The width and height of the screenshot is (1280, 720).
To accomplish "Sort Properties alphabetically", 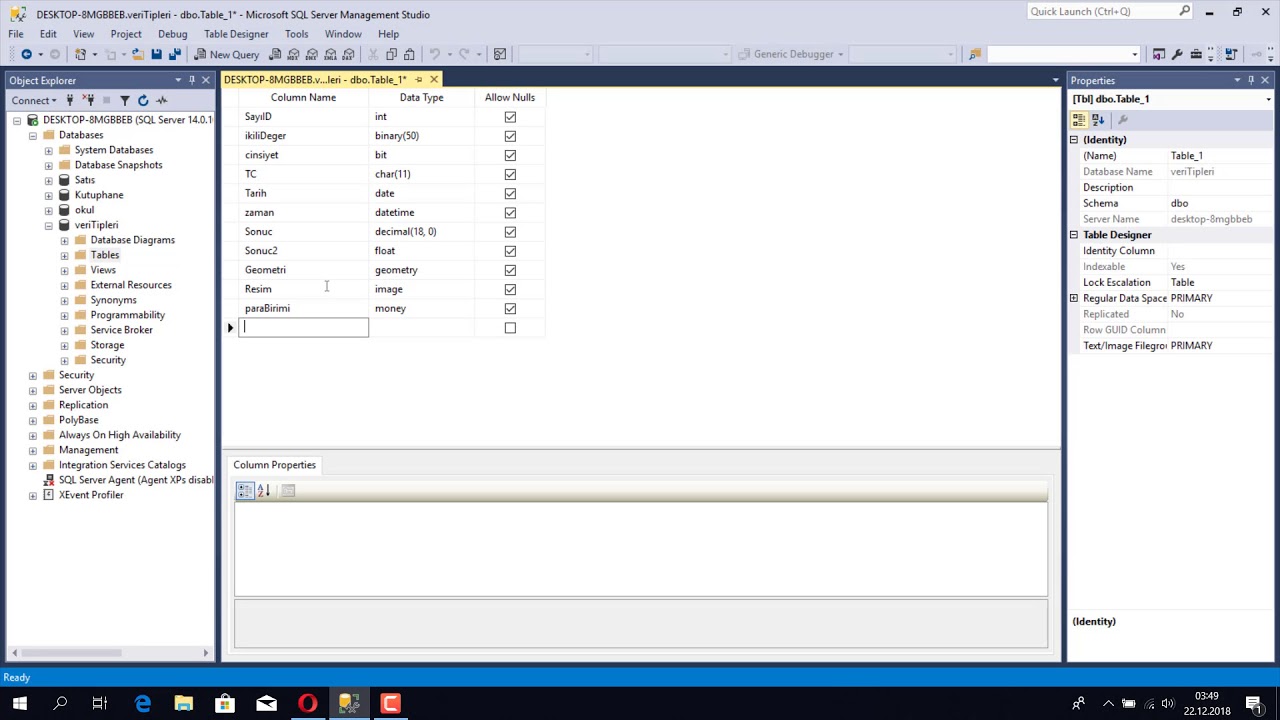I will [1098, 120].
